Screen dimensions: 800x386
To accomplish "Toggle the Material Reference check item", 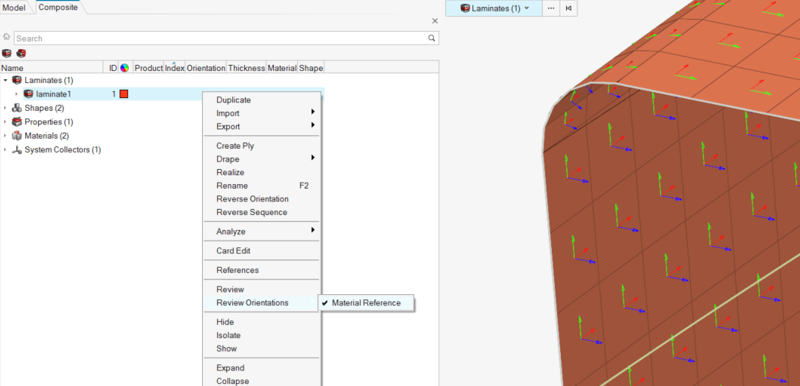I will pos(366,303).
